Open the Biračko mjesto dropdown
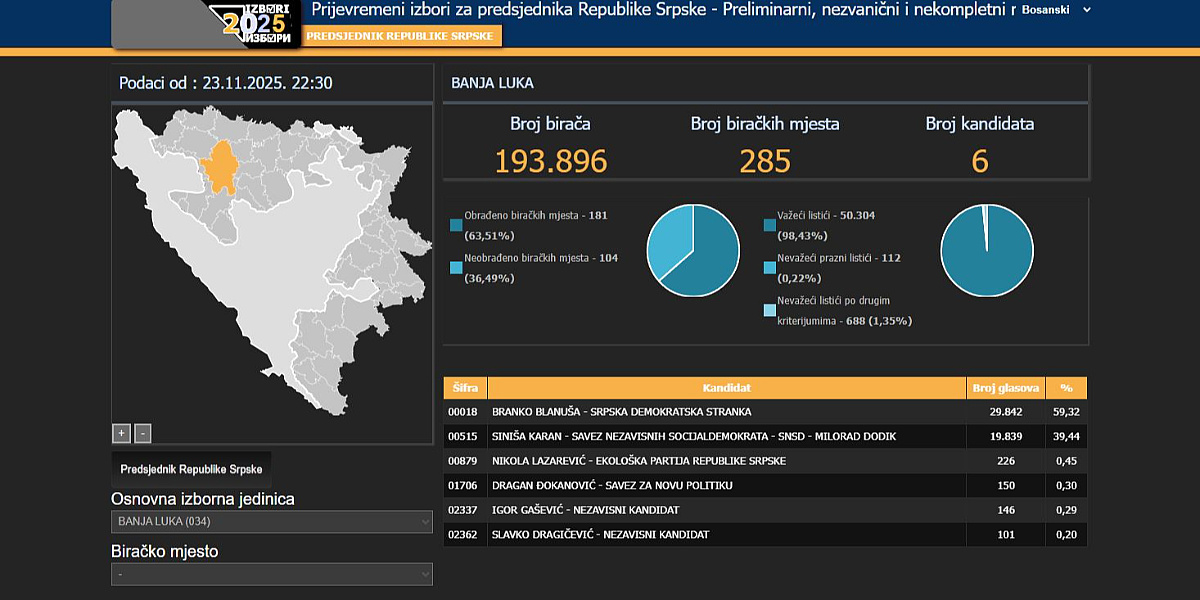This screenshot has width=1200, height=600. 271,574
